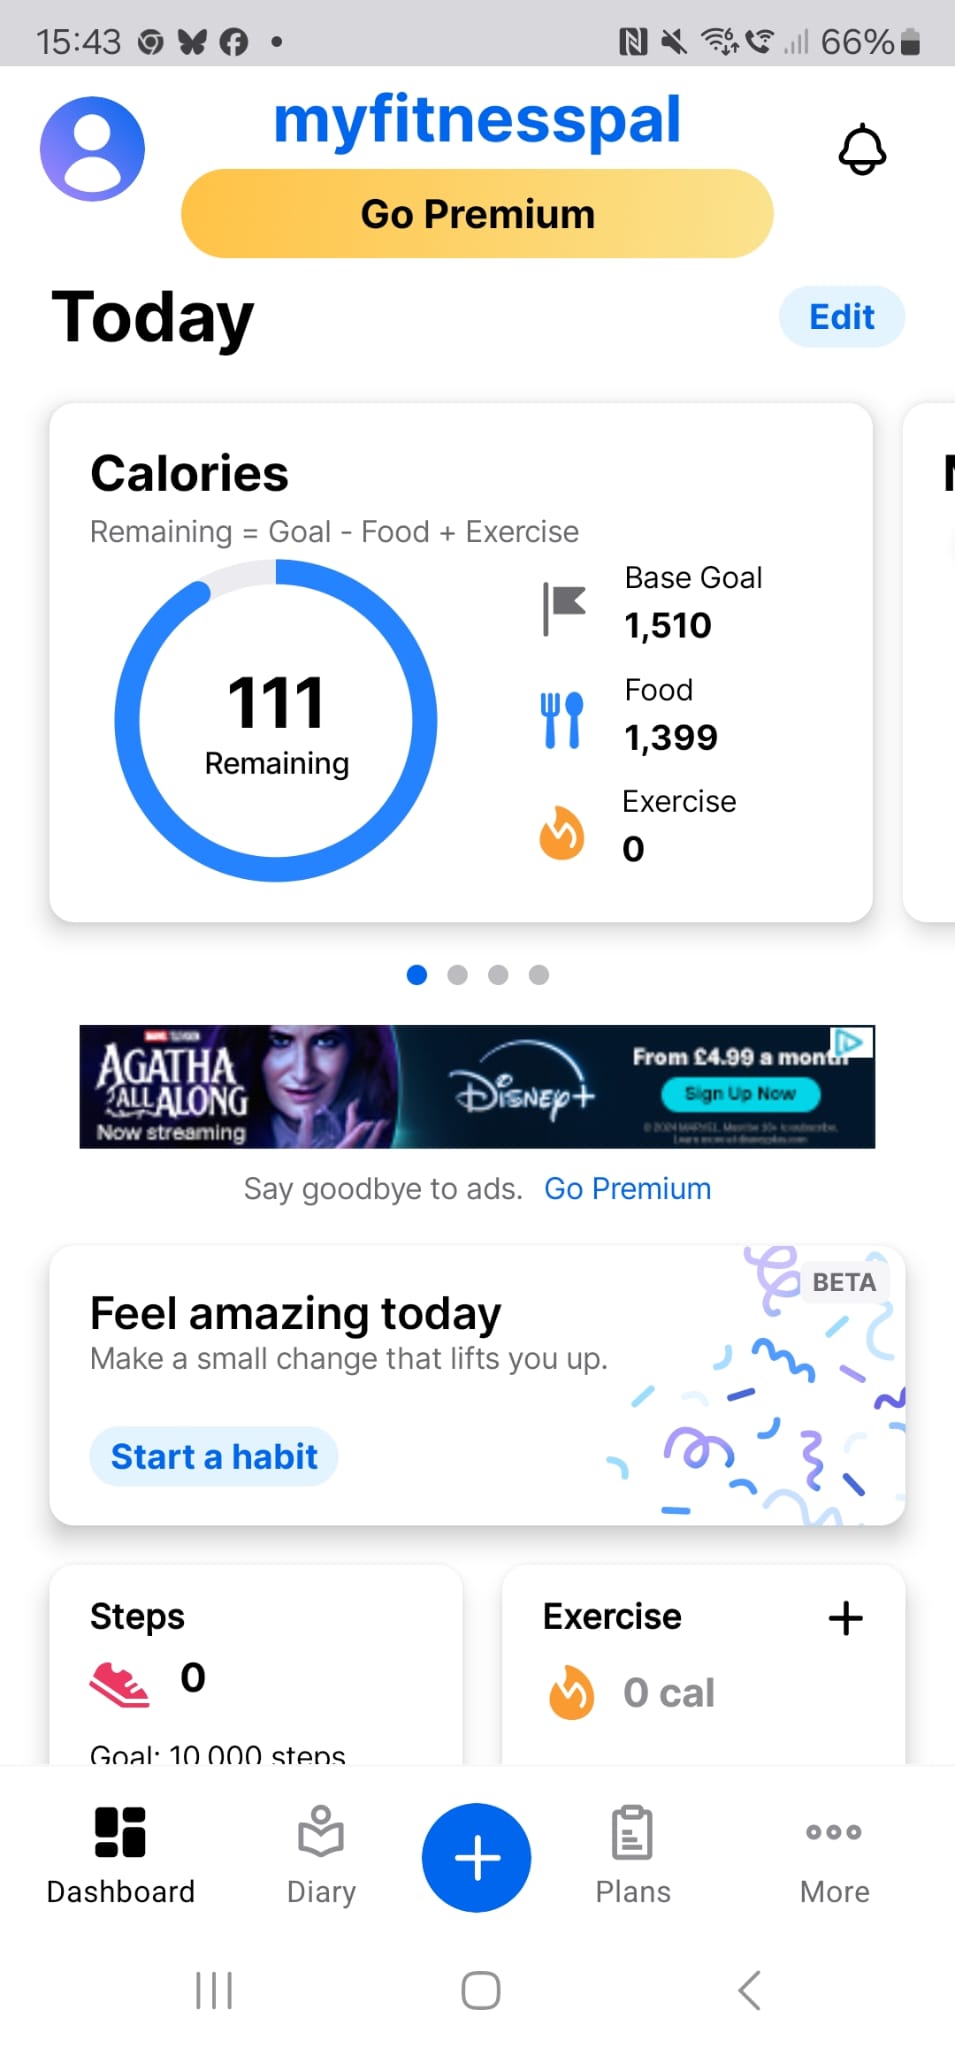Add exercise with the plus icon
This screenshot has height=2048, width=955.
tap(845, 1618)
